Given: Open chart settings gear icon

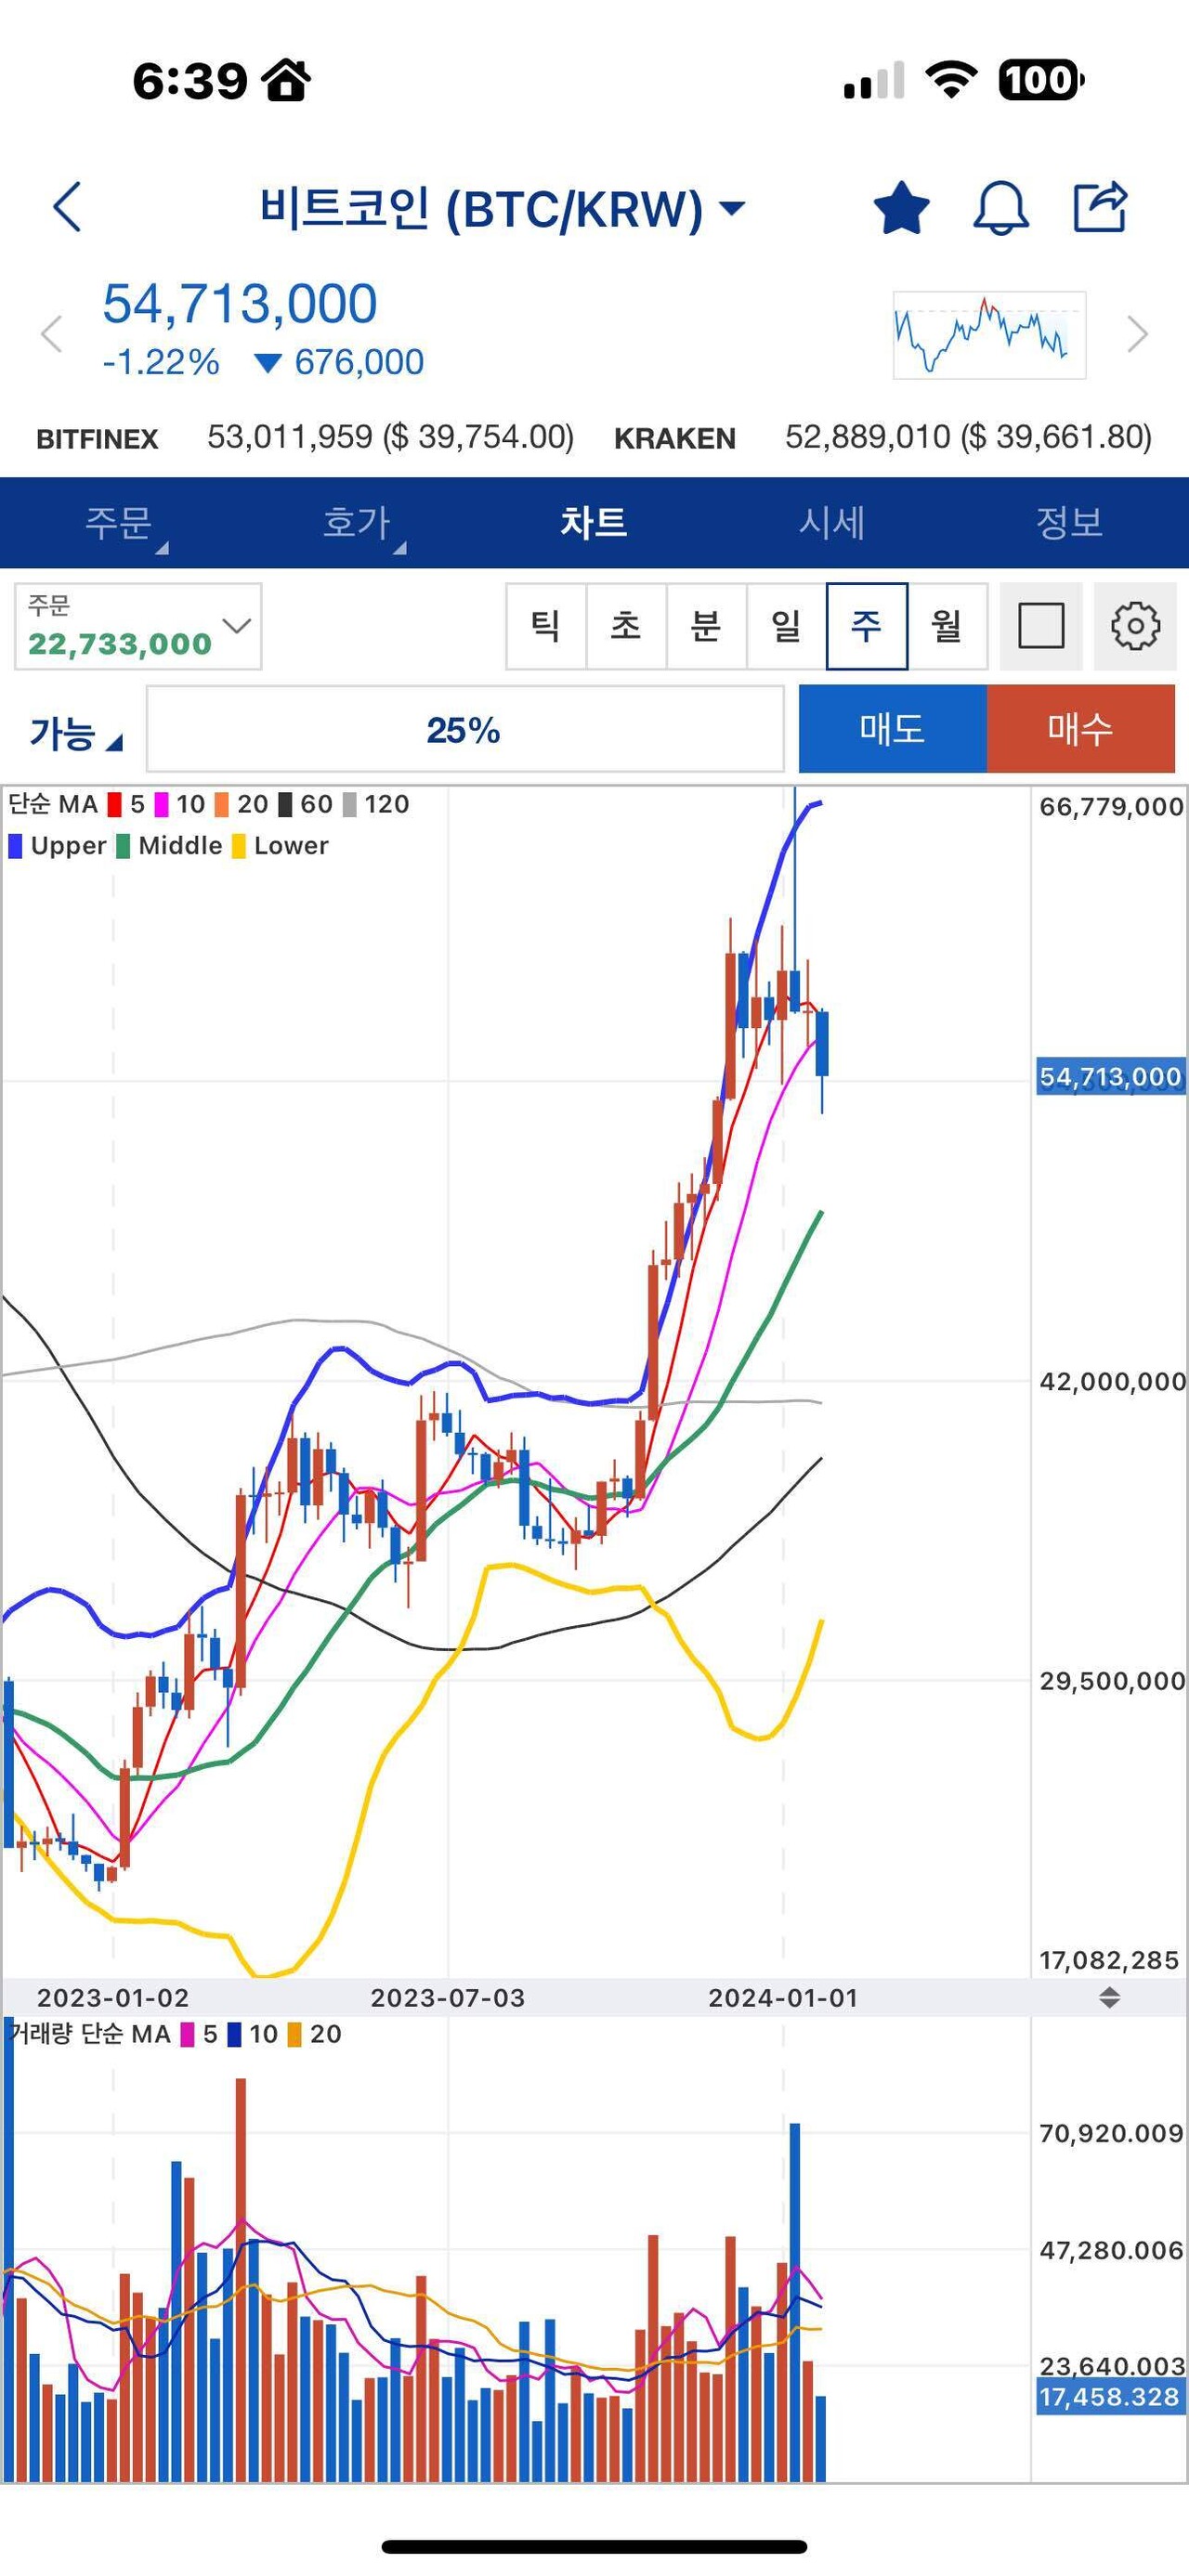Looking at the screenshot, I should (1135, 627).
